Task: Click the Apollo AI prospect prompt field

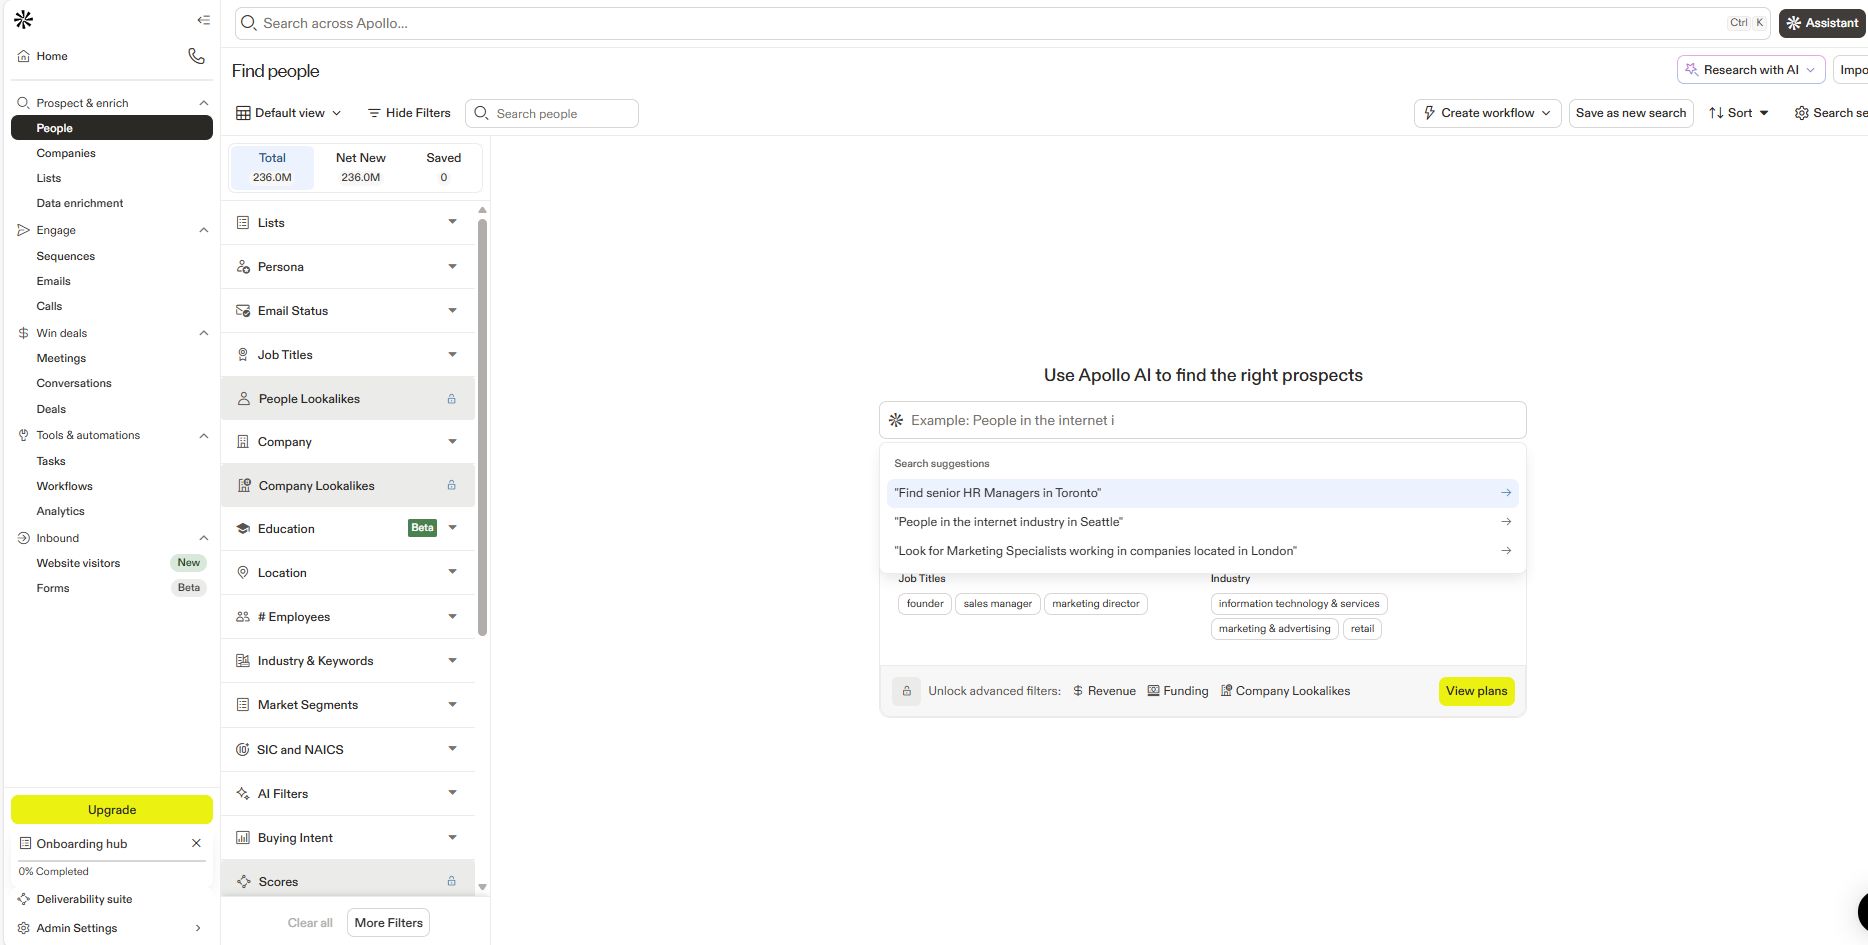Action: coord(1203,420)
